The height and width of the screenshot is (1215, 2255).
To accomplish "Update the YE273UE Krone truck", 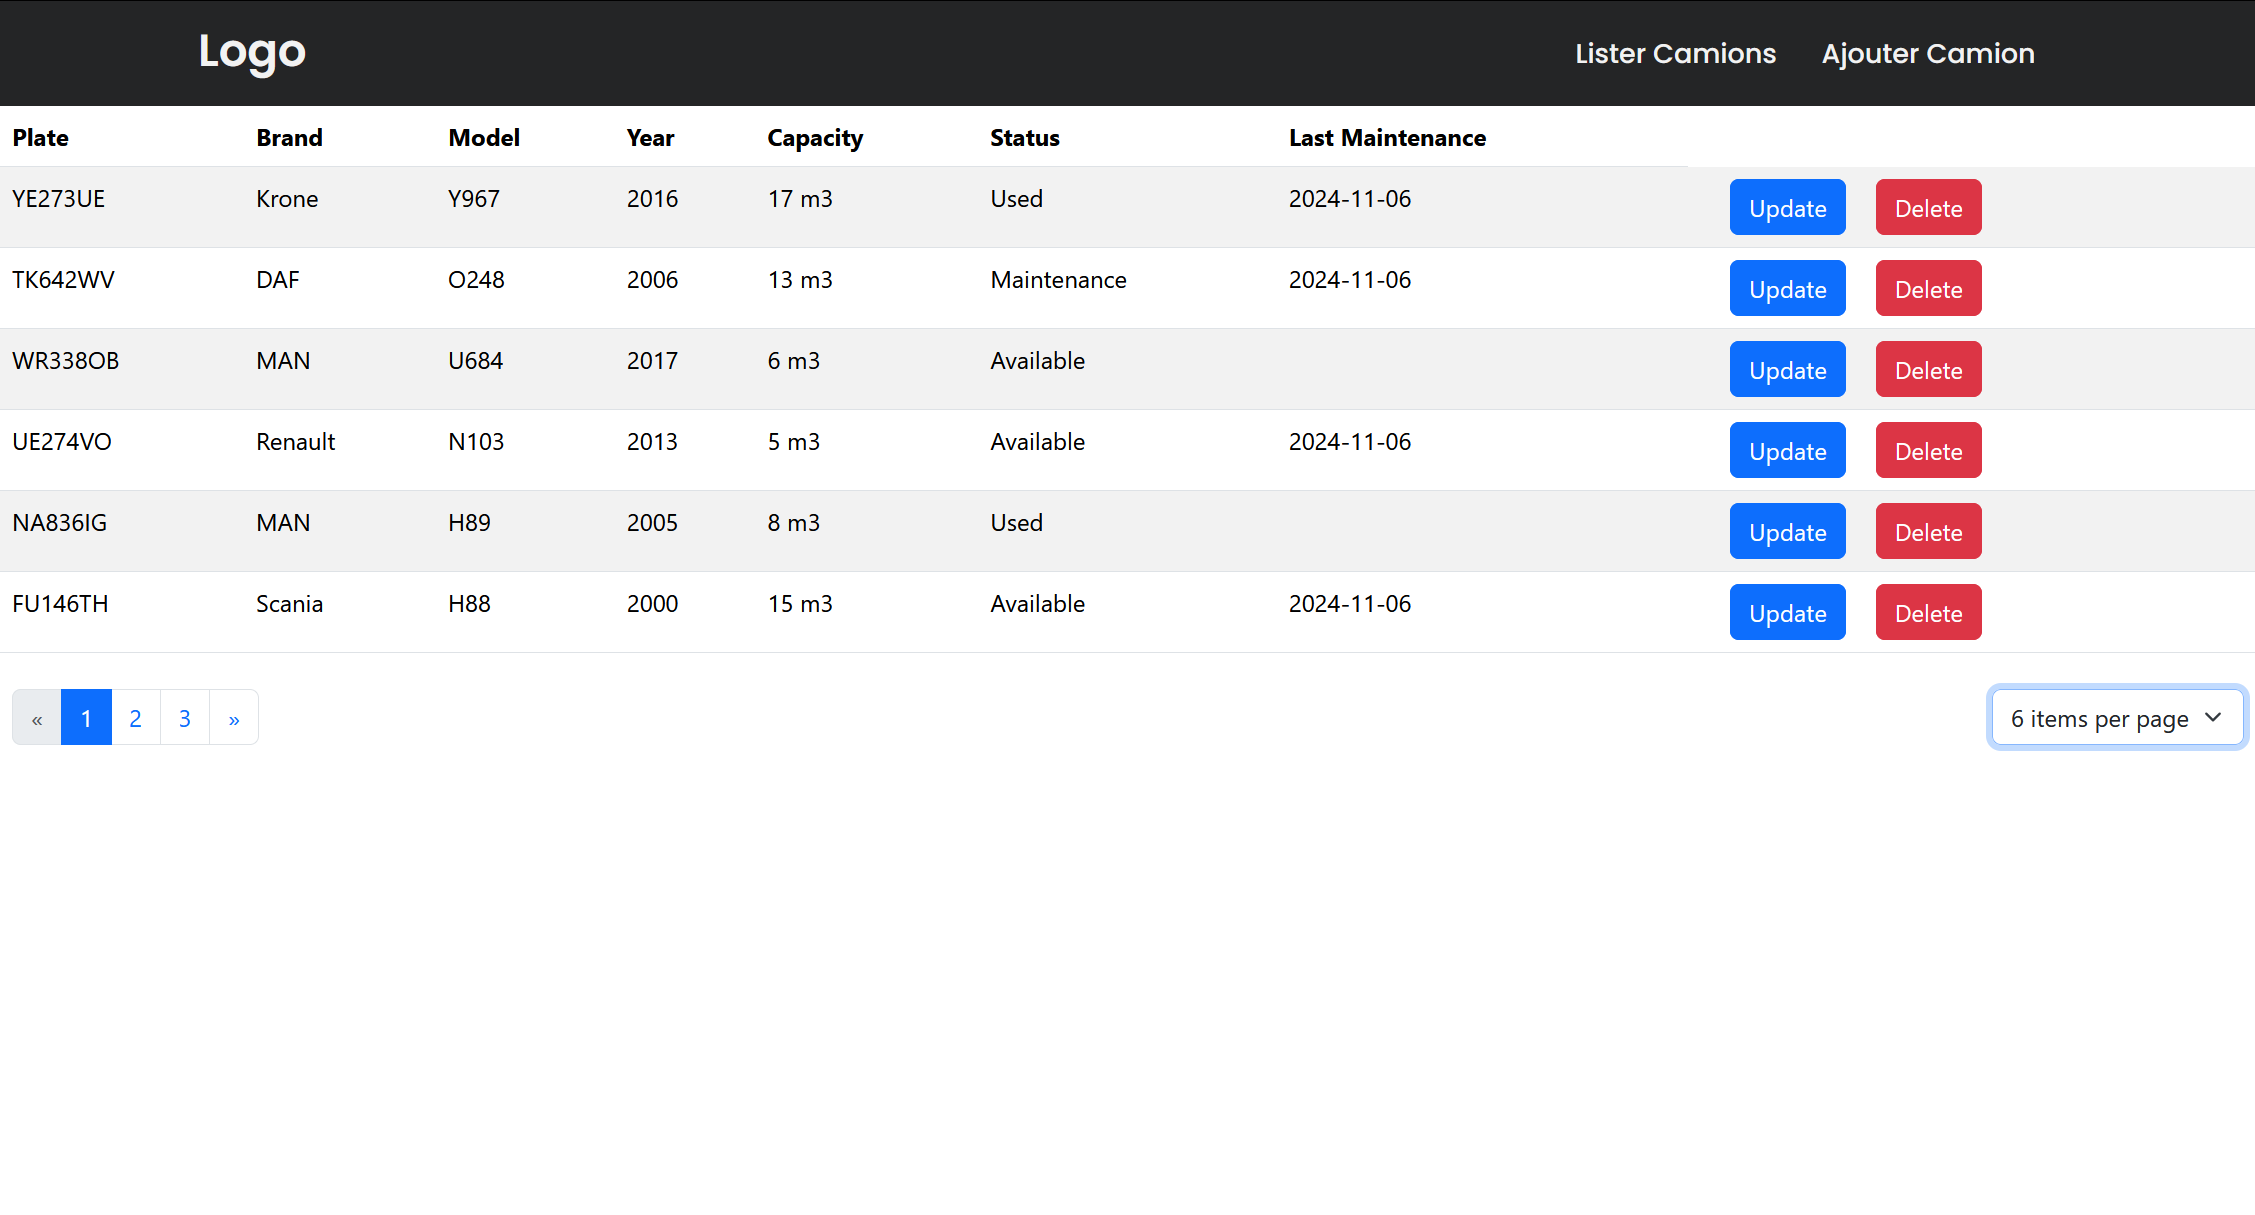I will (1787, 208).
